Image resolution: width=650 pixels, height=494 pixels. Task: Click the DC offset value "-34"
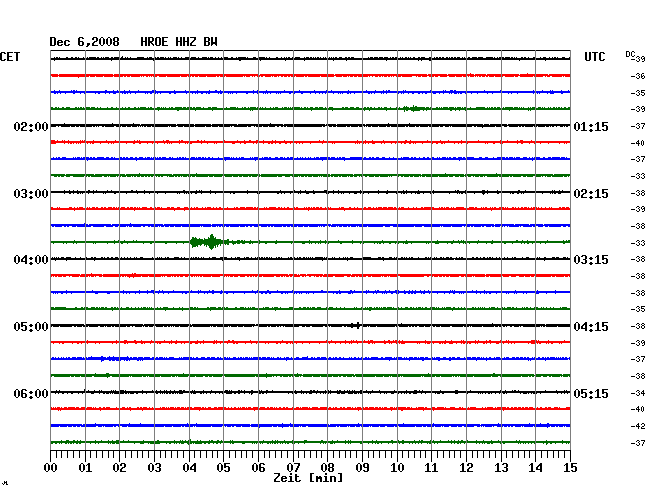(x=638, y=393)
